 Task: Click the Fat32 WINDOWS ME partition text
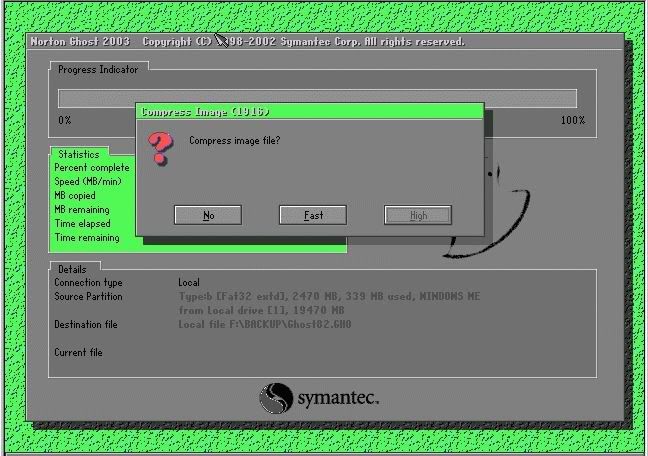(329, 296)
